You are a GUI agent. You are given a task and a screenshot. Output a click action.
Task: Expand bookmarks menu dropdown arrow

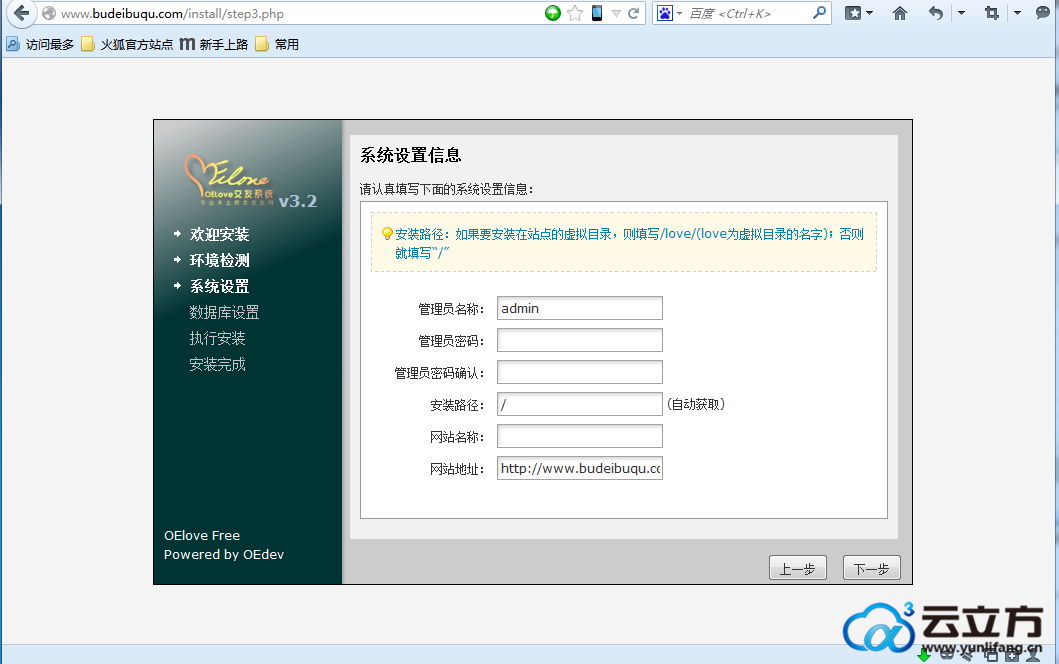pos(870,13)
